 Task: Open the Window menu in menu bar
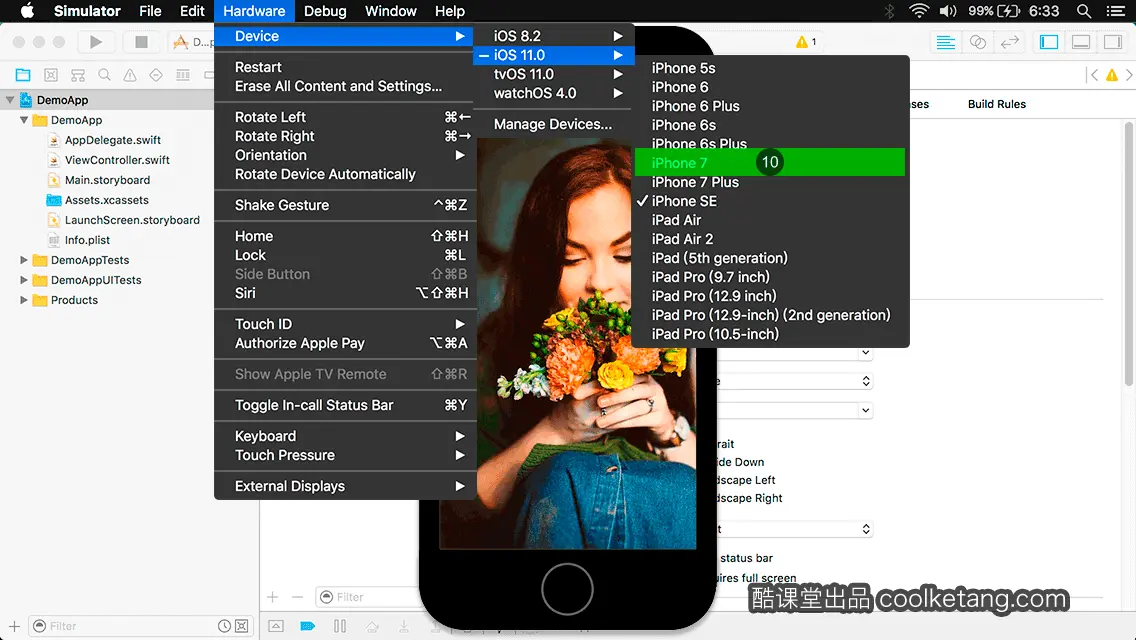point(390,11)
